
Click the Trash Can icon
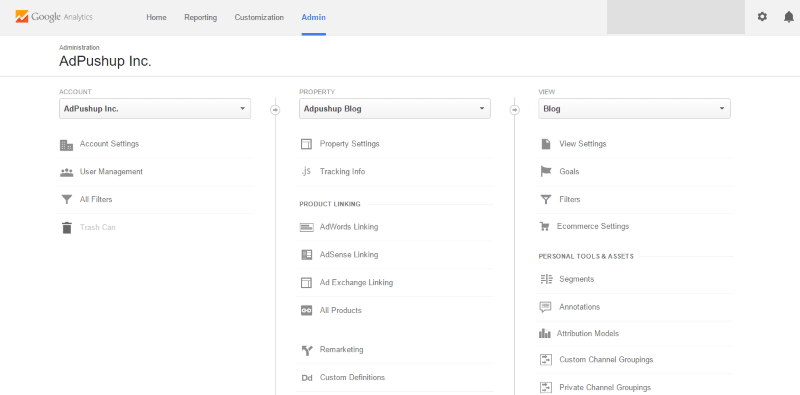[66, 227]
